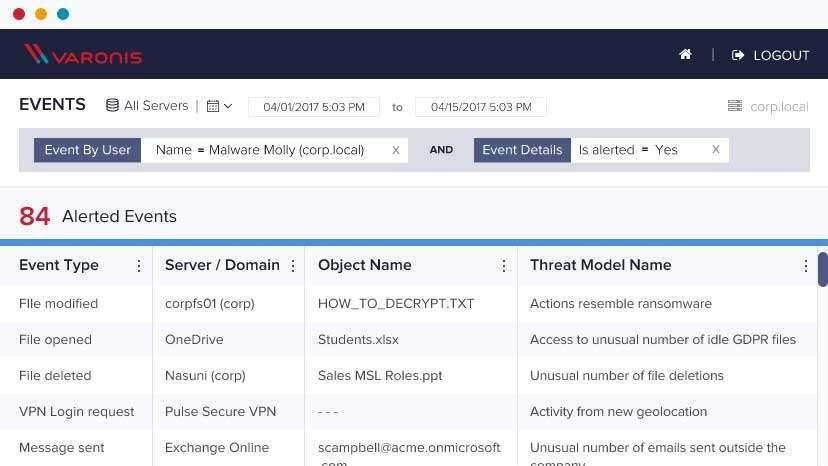Edit the end date 04/15/2017 field
This screenshot has height=466, width=828.
(480, 107)
